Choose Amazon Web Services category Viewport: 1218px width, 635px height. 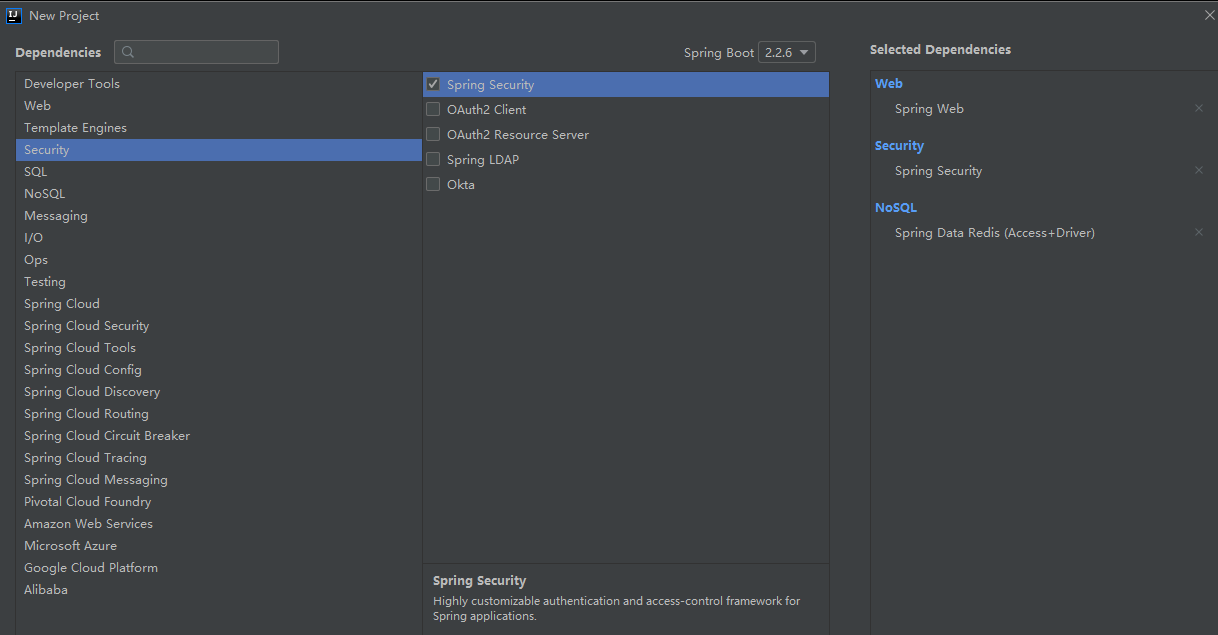[x=219, y=523]
